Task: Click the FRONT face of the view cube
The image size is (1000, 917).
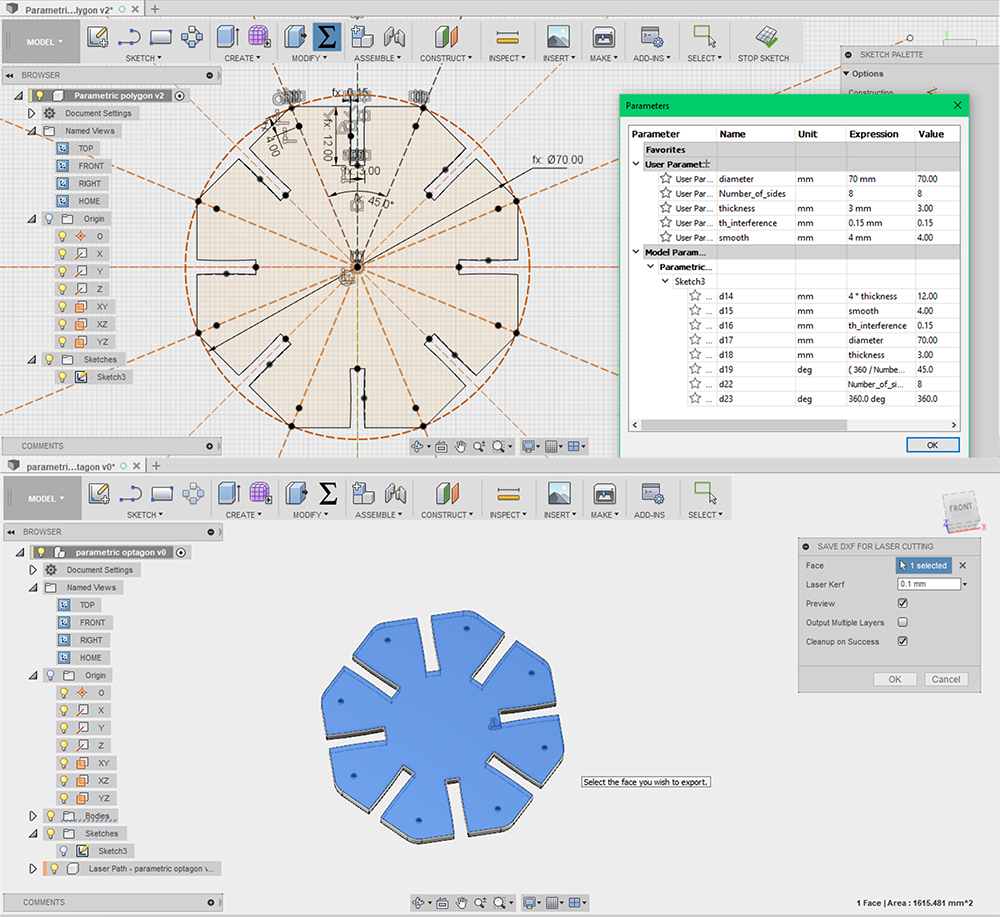Action: coord(959,509)
